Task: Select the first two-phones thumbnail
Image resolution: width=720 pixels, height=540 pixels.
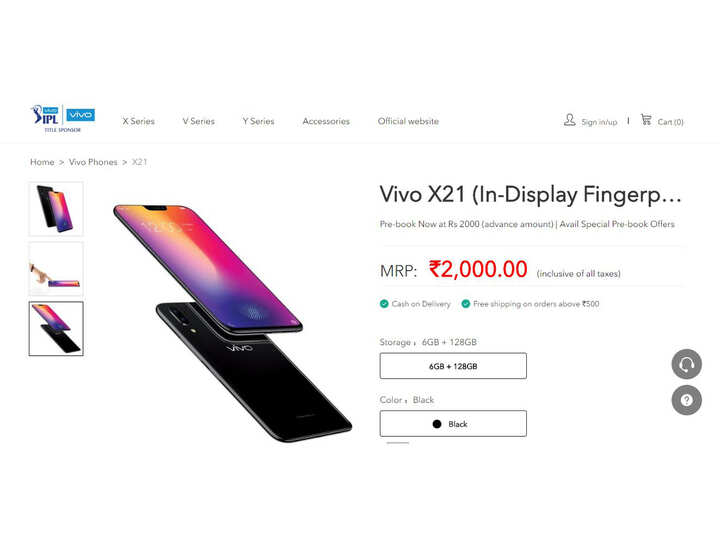Action: pyautogui.click(x=56, y=209)
